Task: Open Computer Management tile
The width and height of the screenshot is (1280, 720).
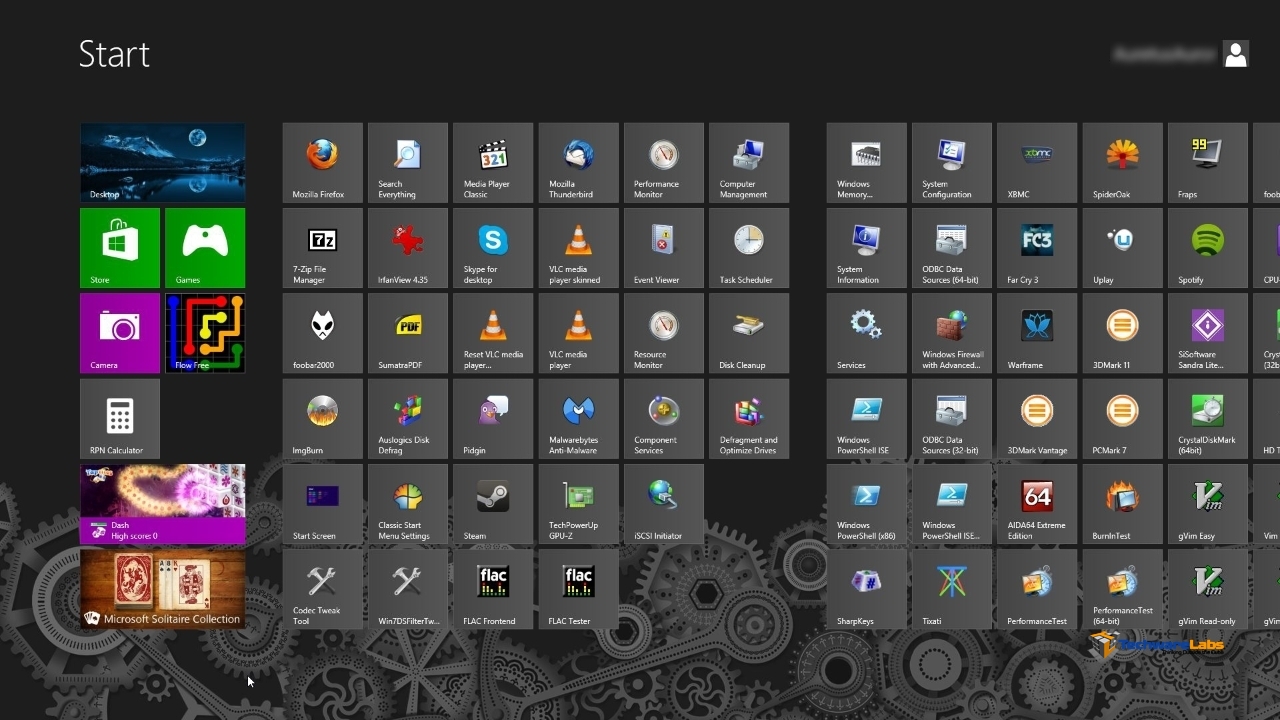Action: 749,163
